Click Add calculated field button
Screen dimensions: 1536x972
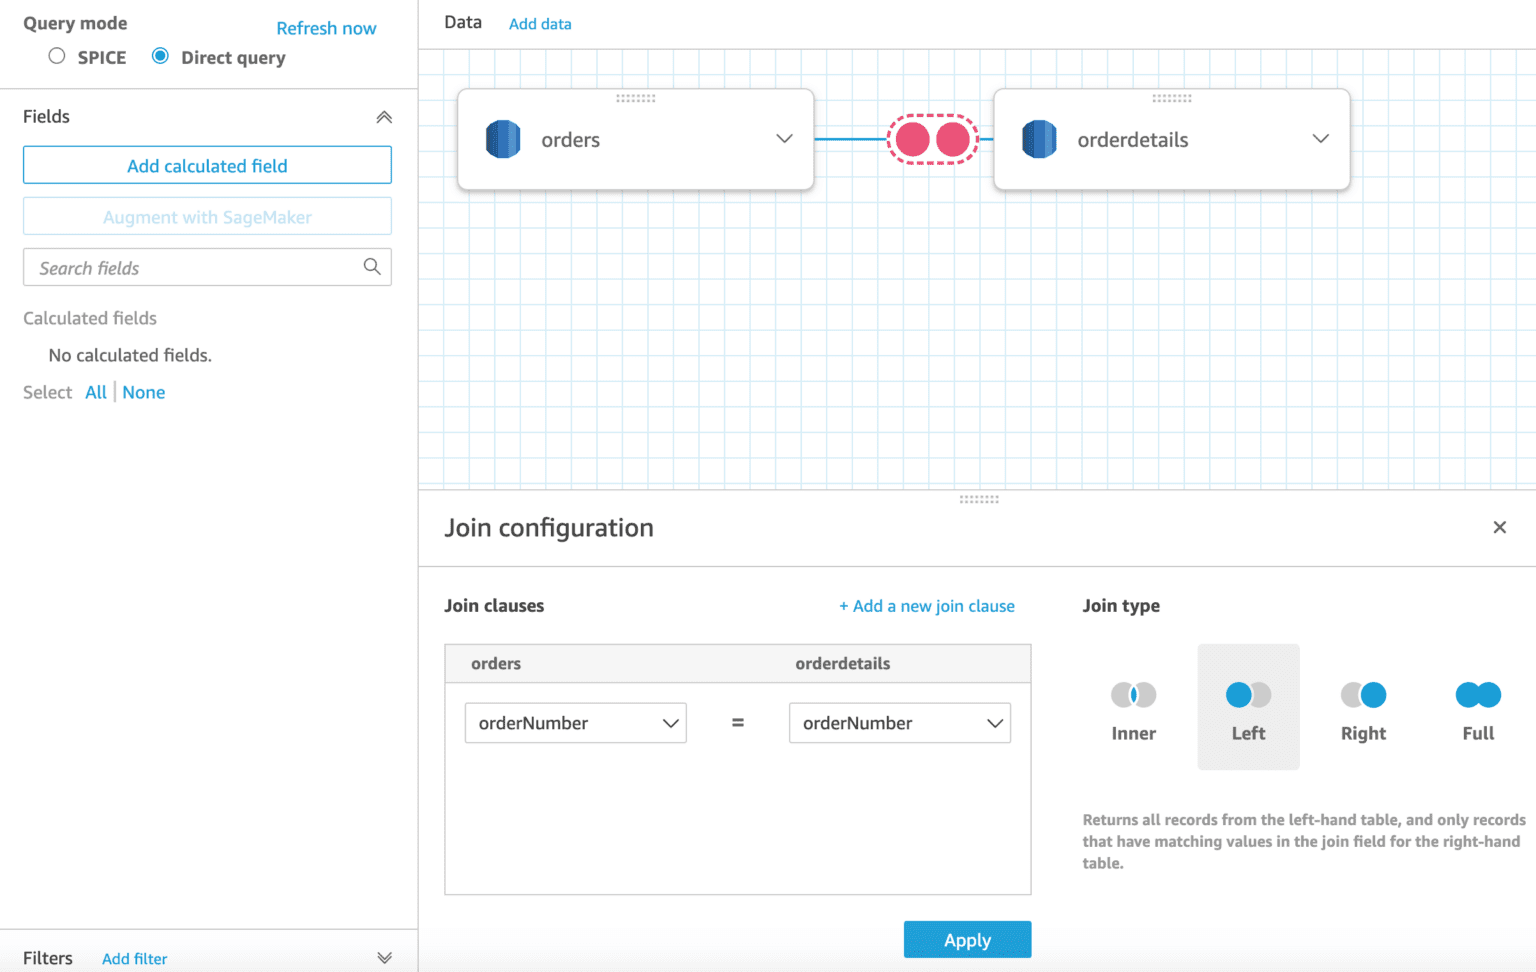coord(207,166)
